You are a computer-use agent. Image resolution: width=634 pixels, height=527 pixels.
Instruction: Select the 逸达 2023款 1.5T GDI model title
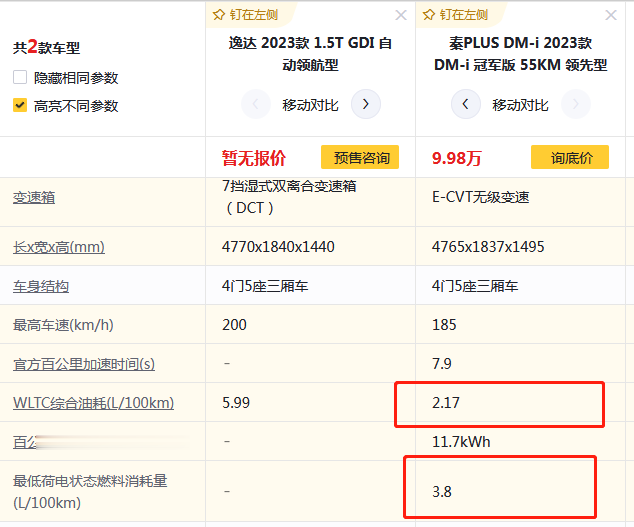click(x=310, y=54)
